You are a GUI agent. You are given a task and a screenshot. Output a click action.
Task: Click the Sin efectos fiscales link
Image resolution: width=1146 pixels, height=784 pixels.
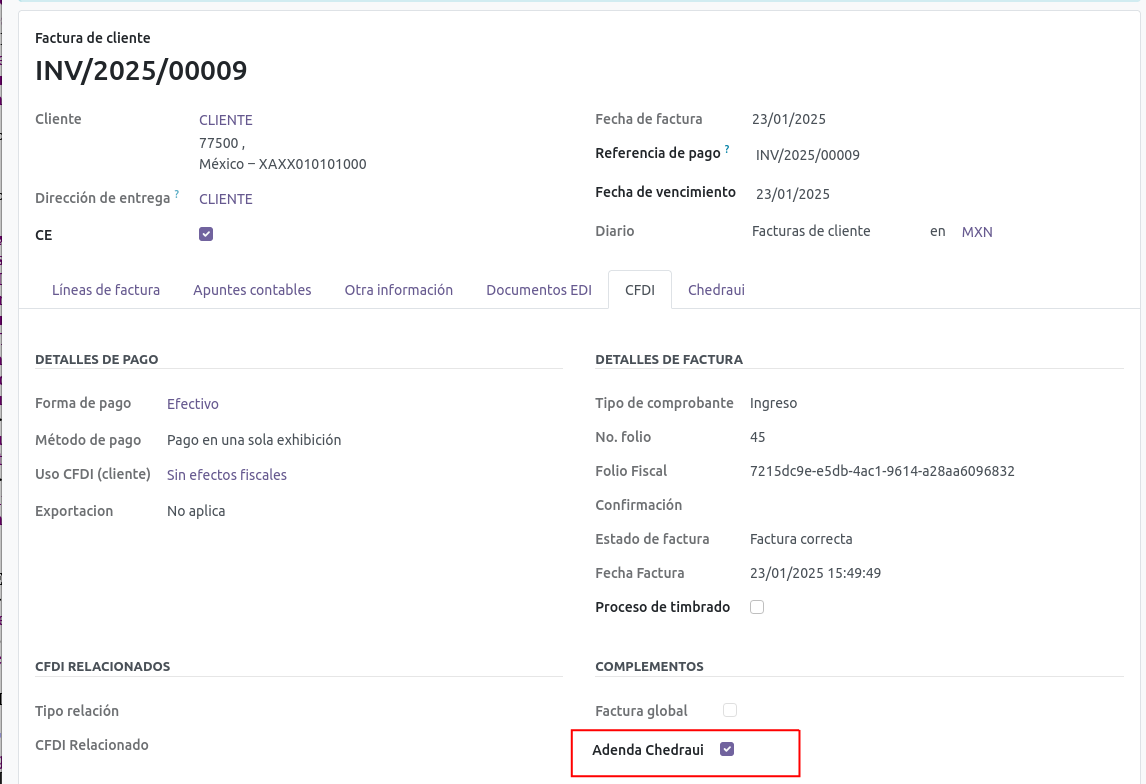click(227, 475)
